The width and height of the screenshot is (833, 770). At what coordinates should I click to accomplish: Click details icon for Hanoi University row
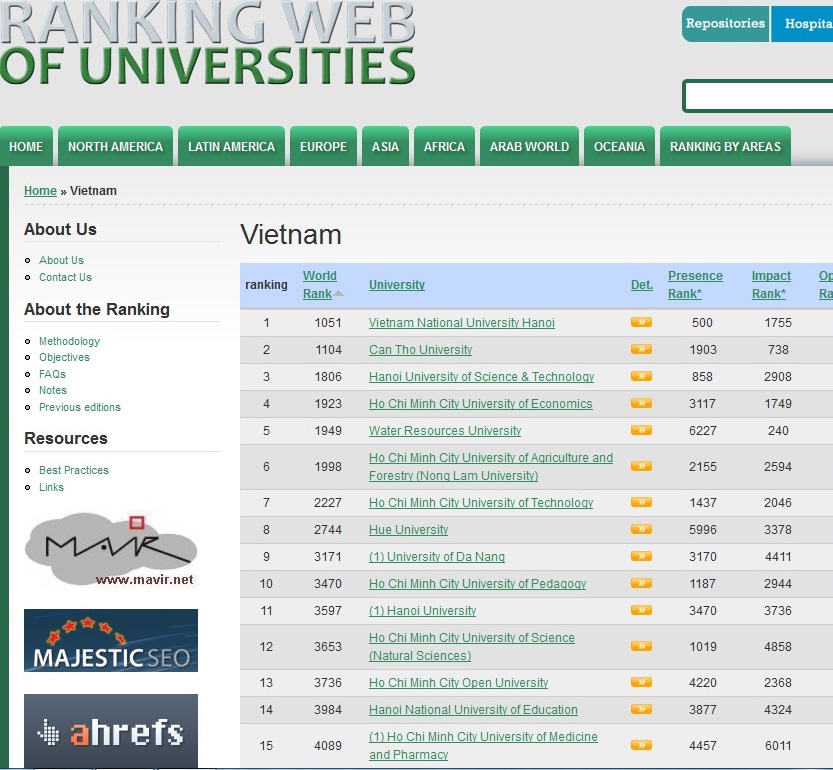[641, 610]
